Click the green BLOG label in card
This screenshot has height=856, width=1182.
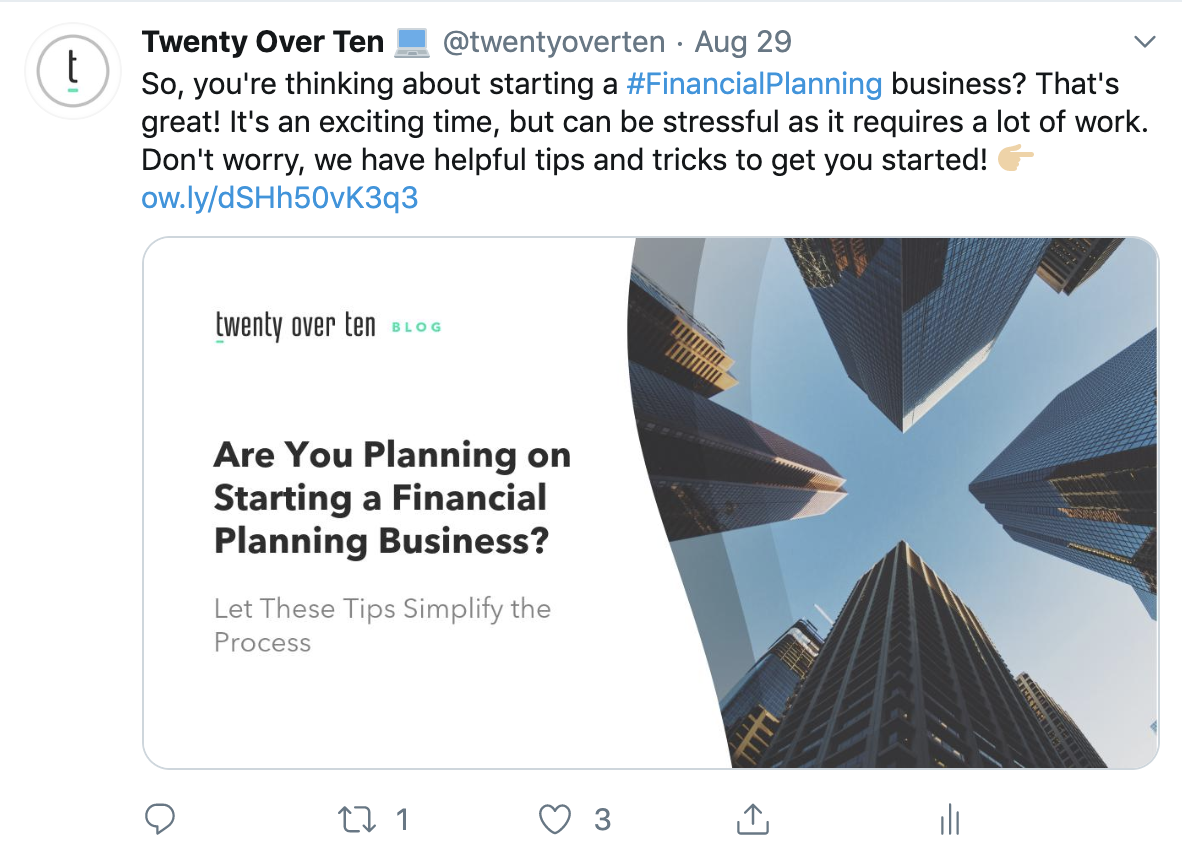coord(416,327)
